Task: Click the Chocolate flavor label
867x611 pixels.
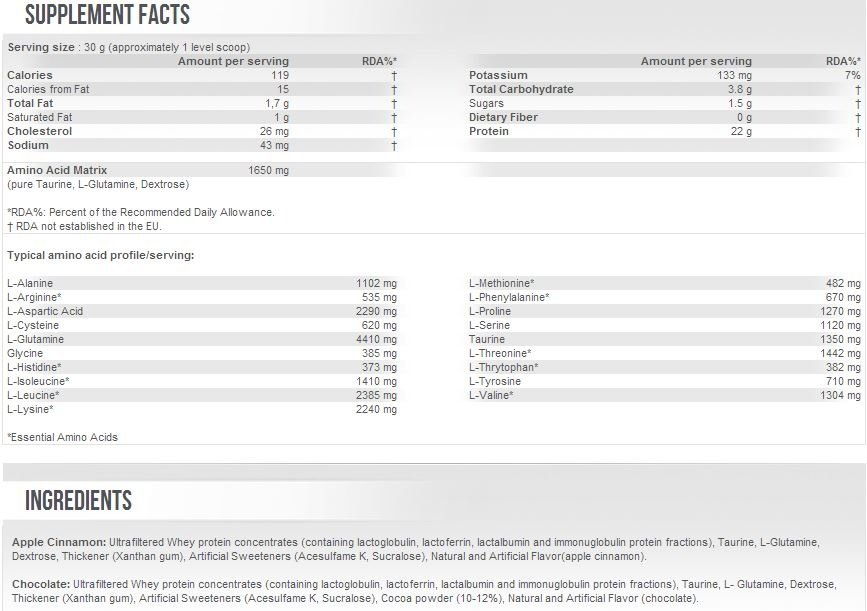Action: 41,584
